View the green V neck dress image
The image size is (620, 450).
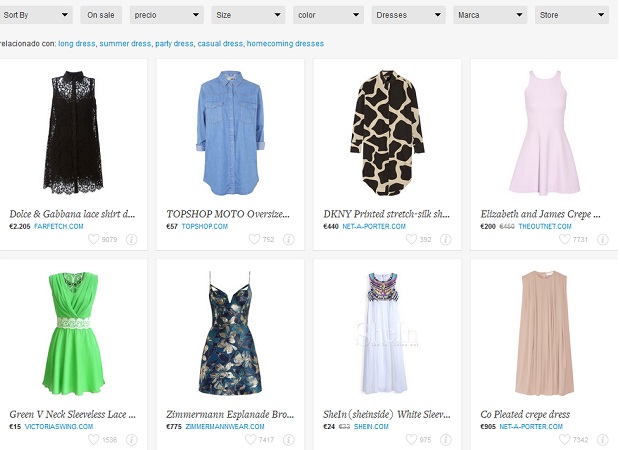coord(74,333)
